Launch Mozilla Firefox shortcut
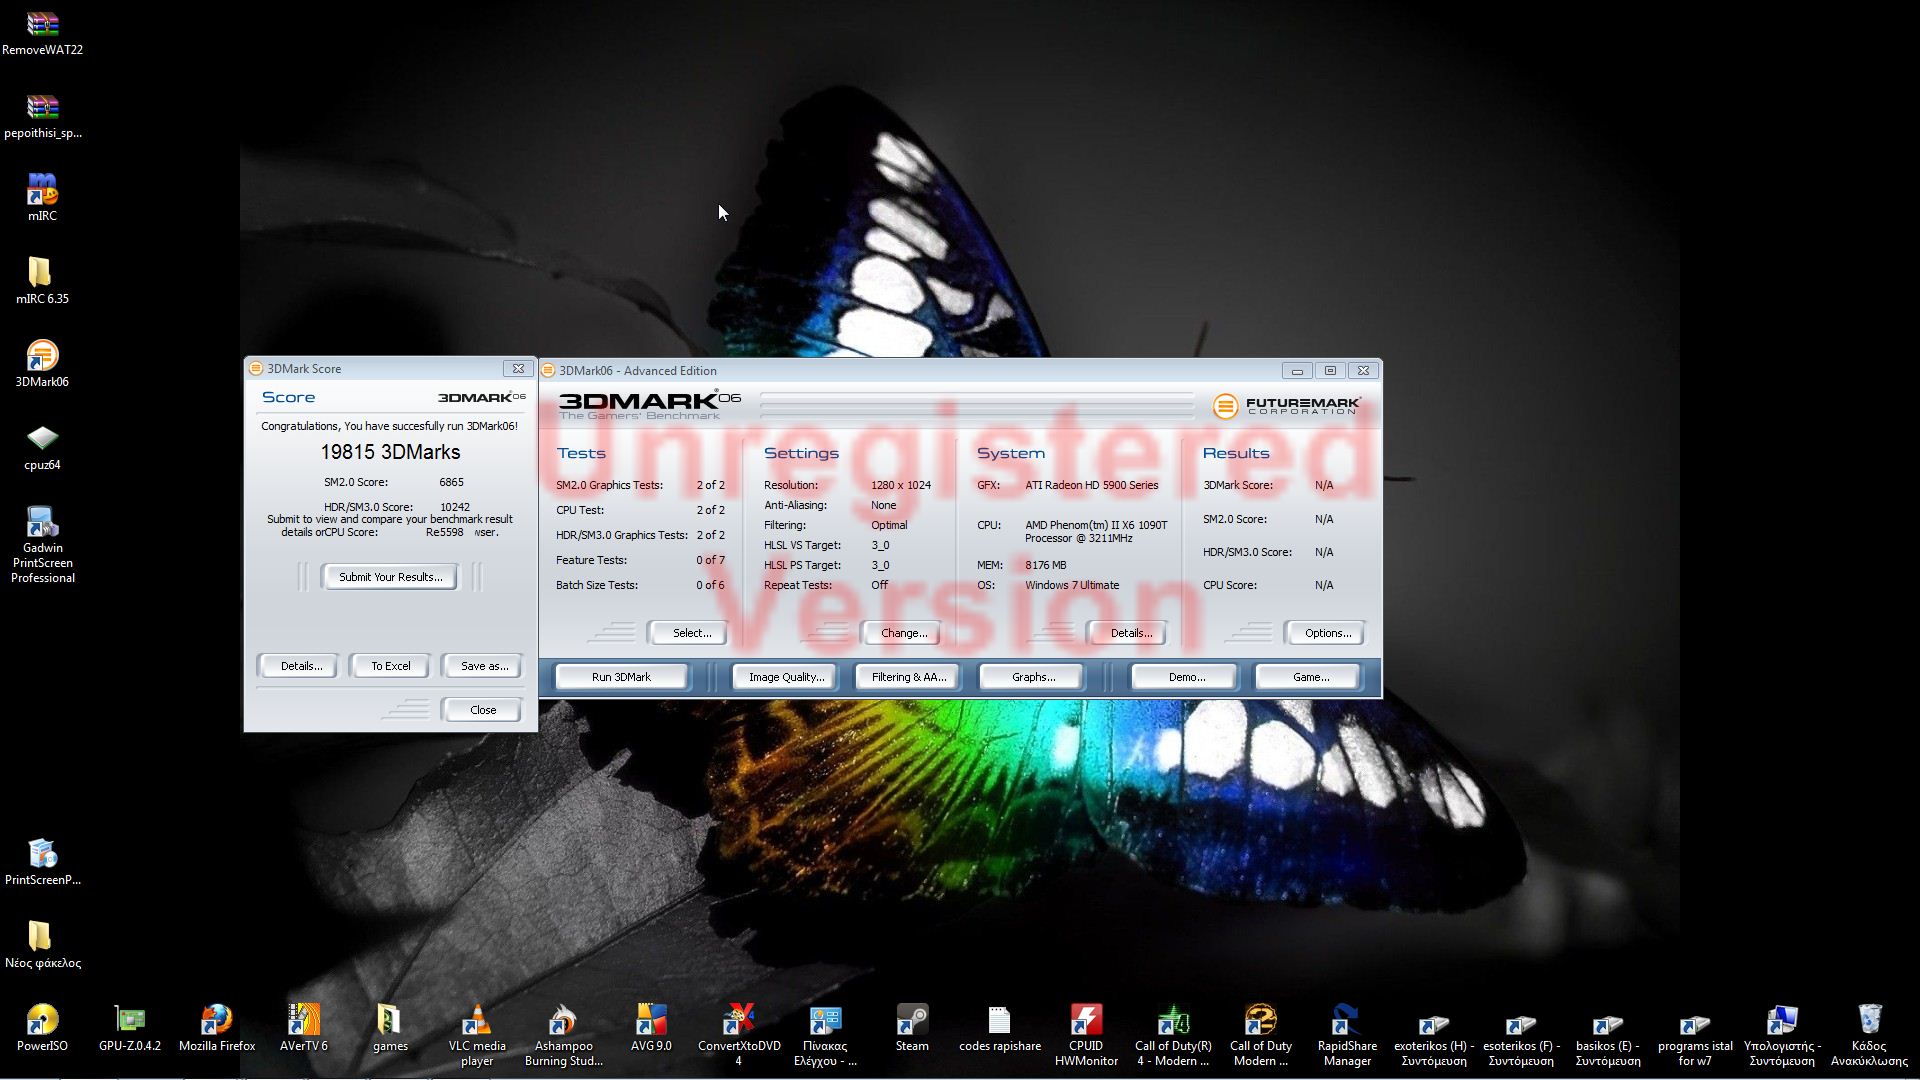The image size is (1920, 1080). point(216,1020)
